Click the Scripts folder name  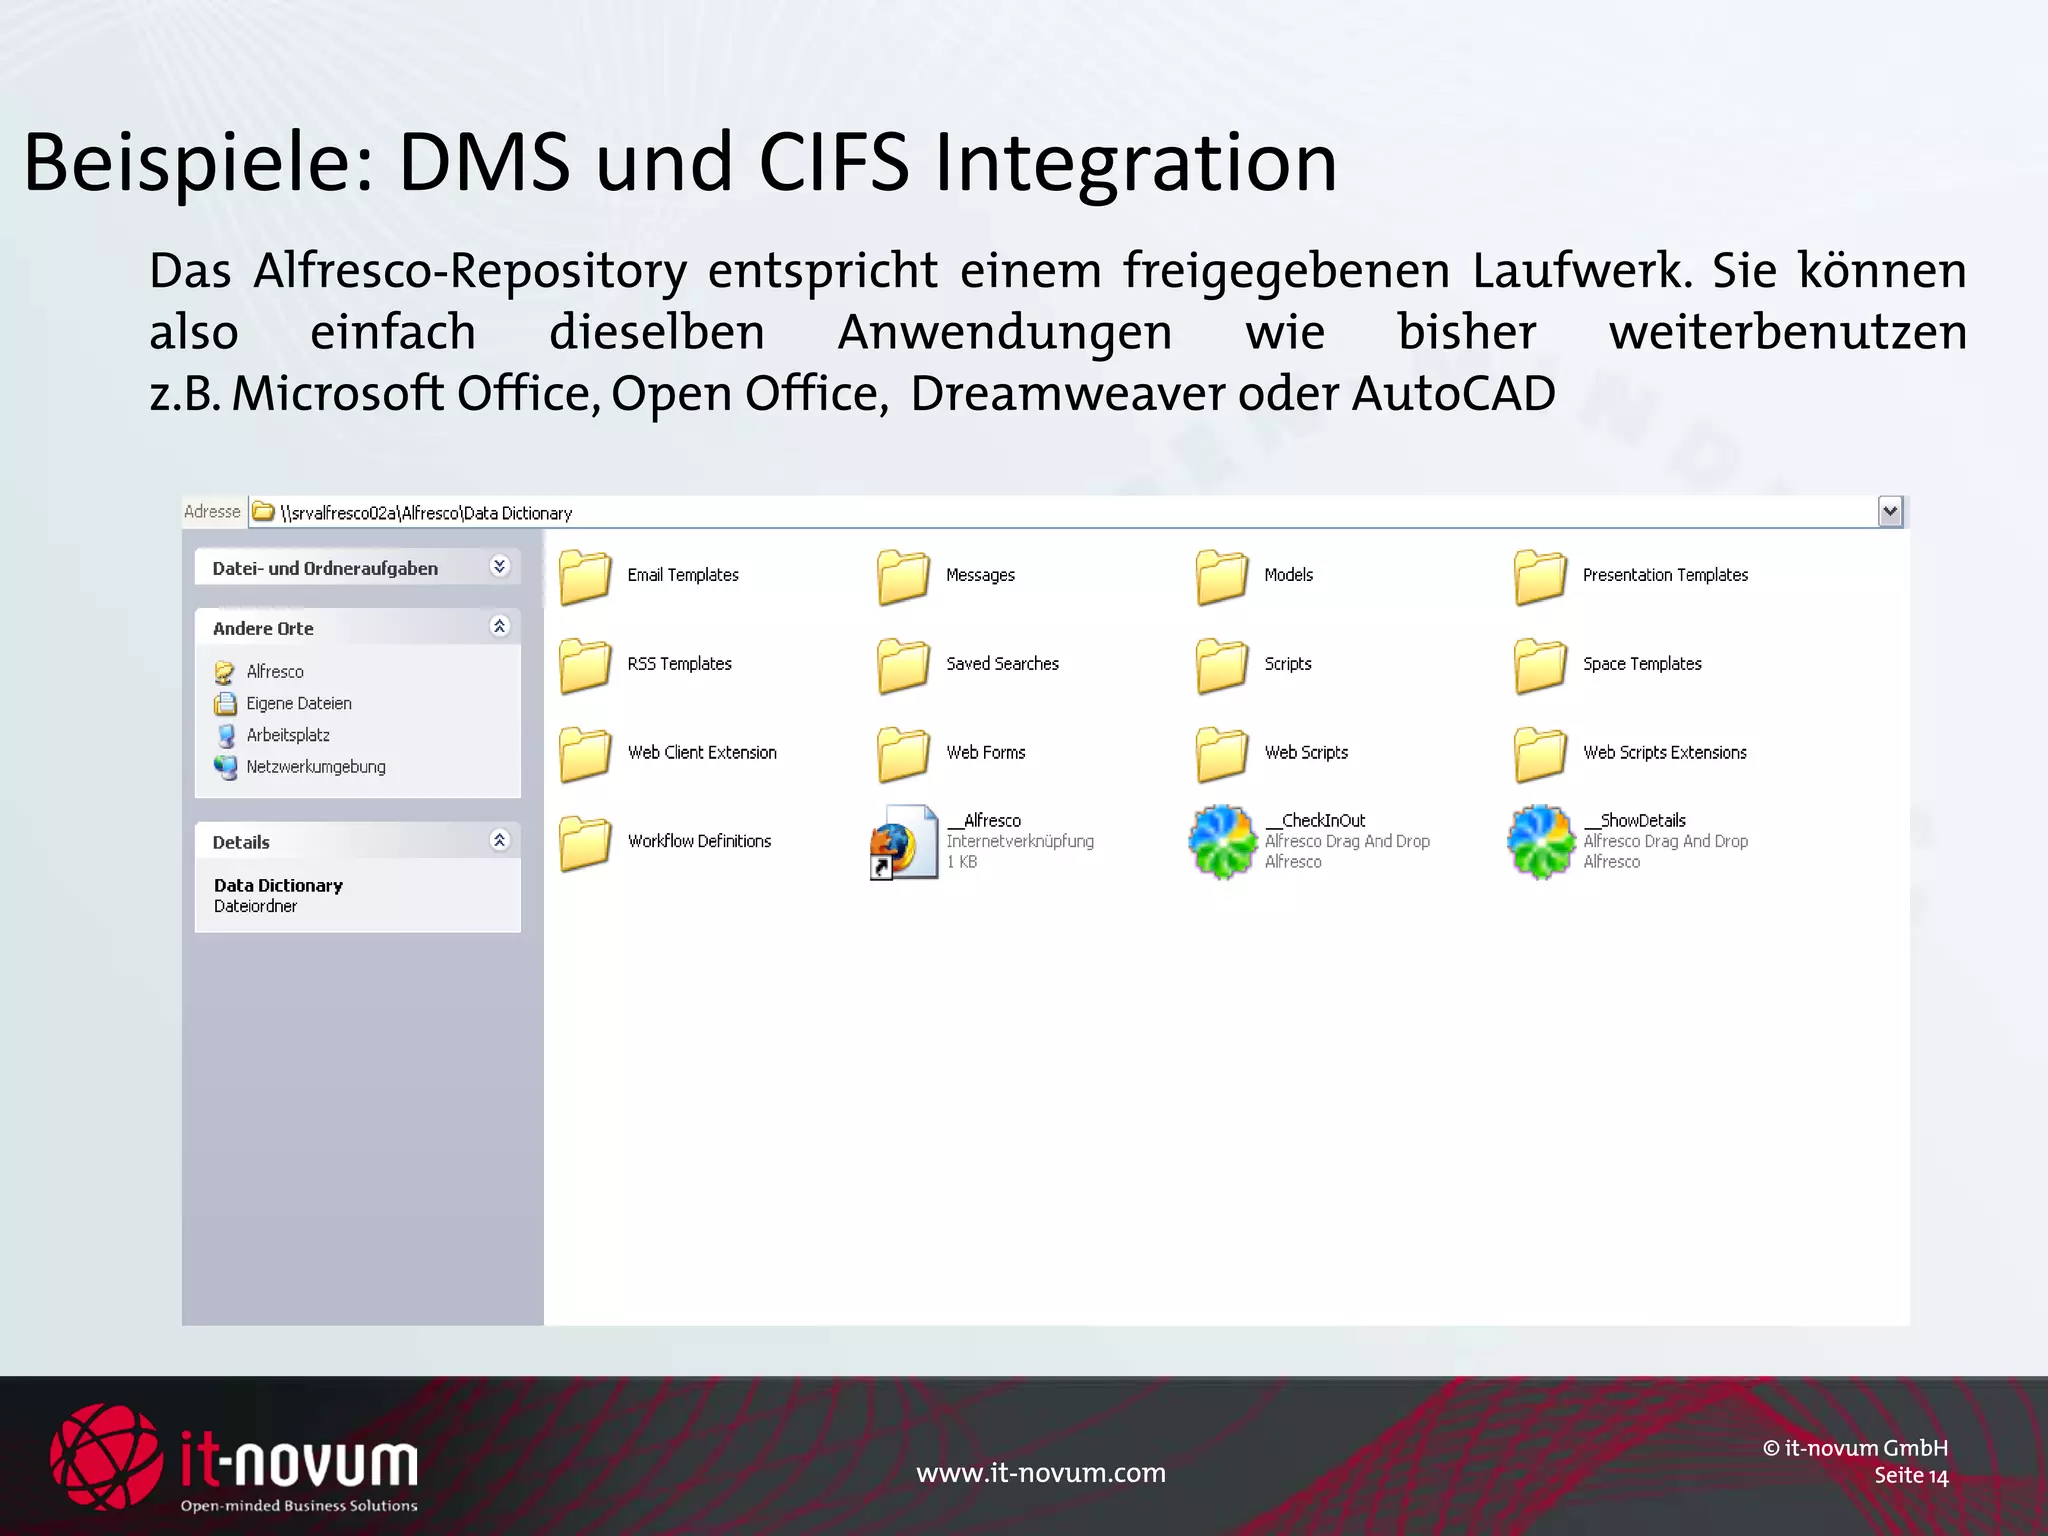click(1287, 664)
